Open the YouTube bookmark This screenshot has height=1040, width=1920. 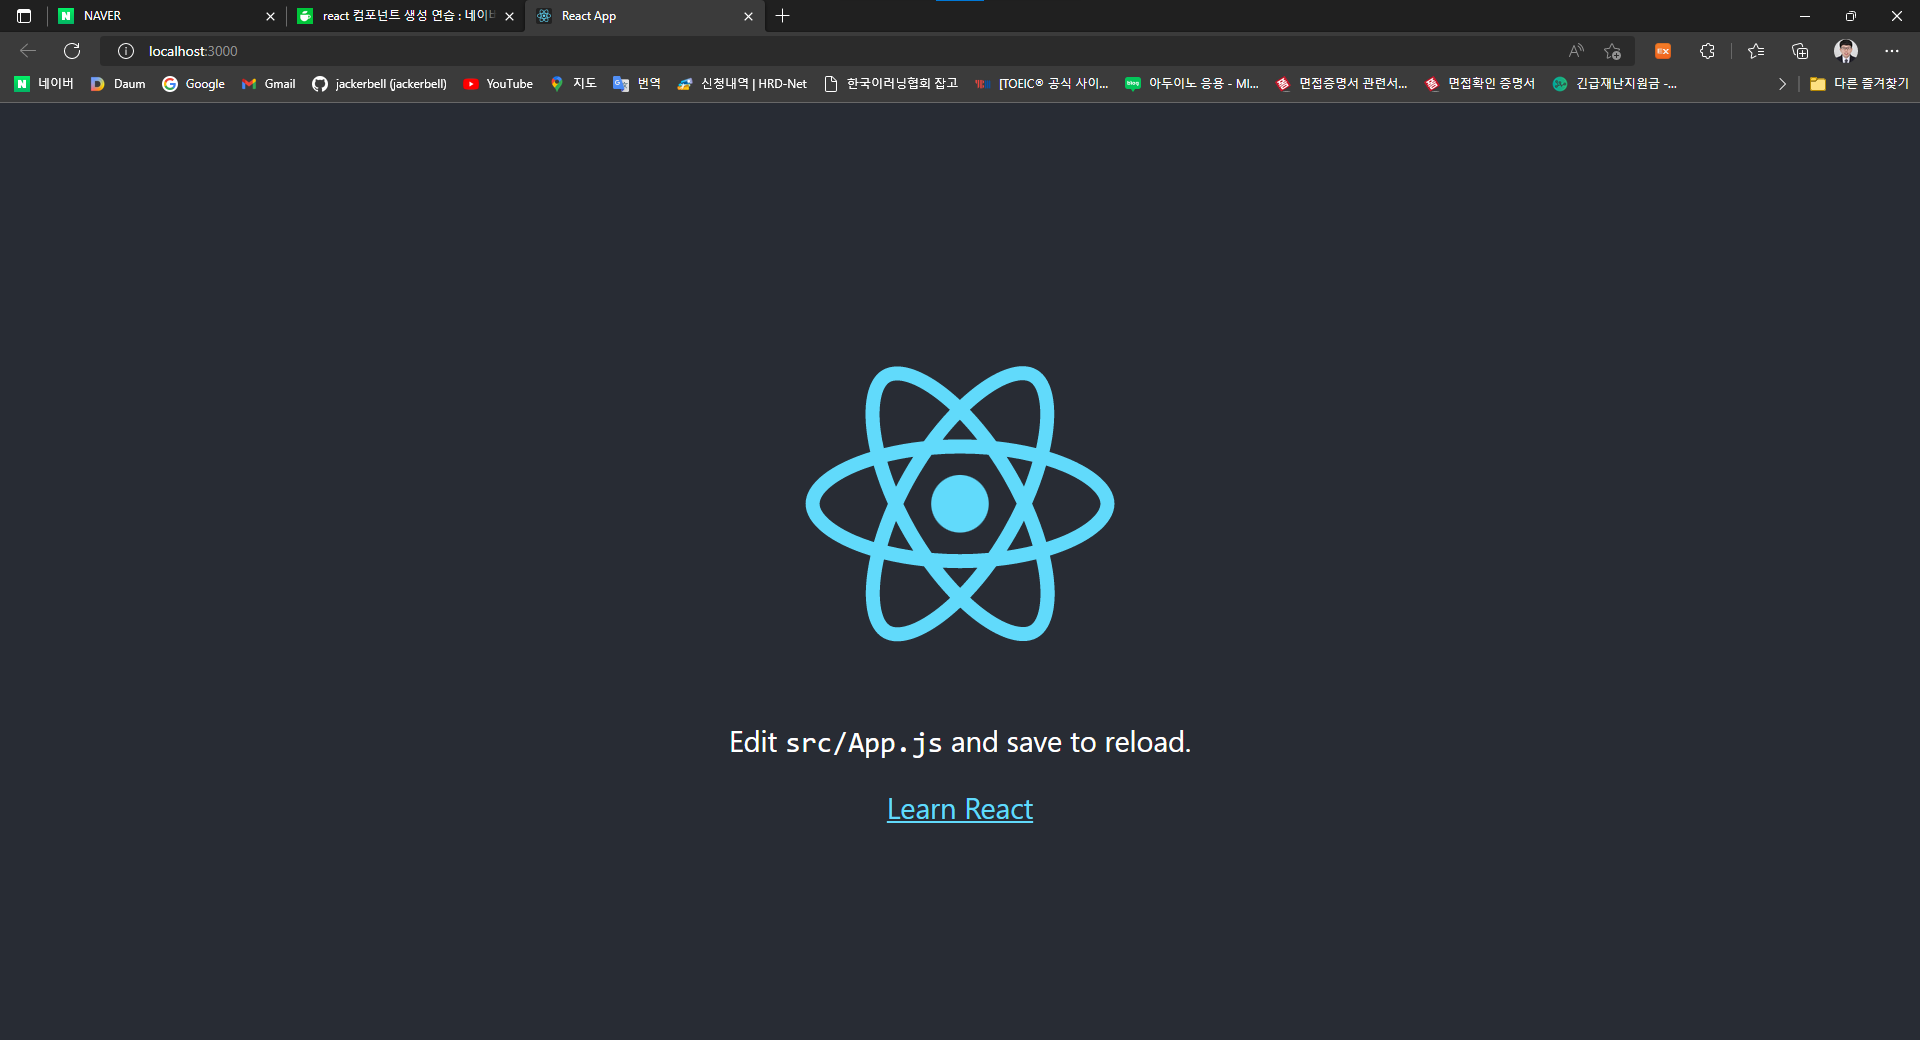point(498,84)
